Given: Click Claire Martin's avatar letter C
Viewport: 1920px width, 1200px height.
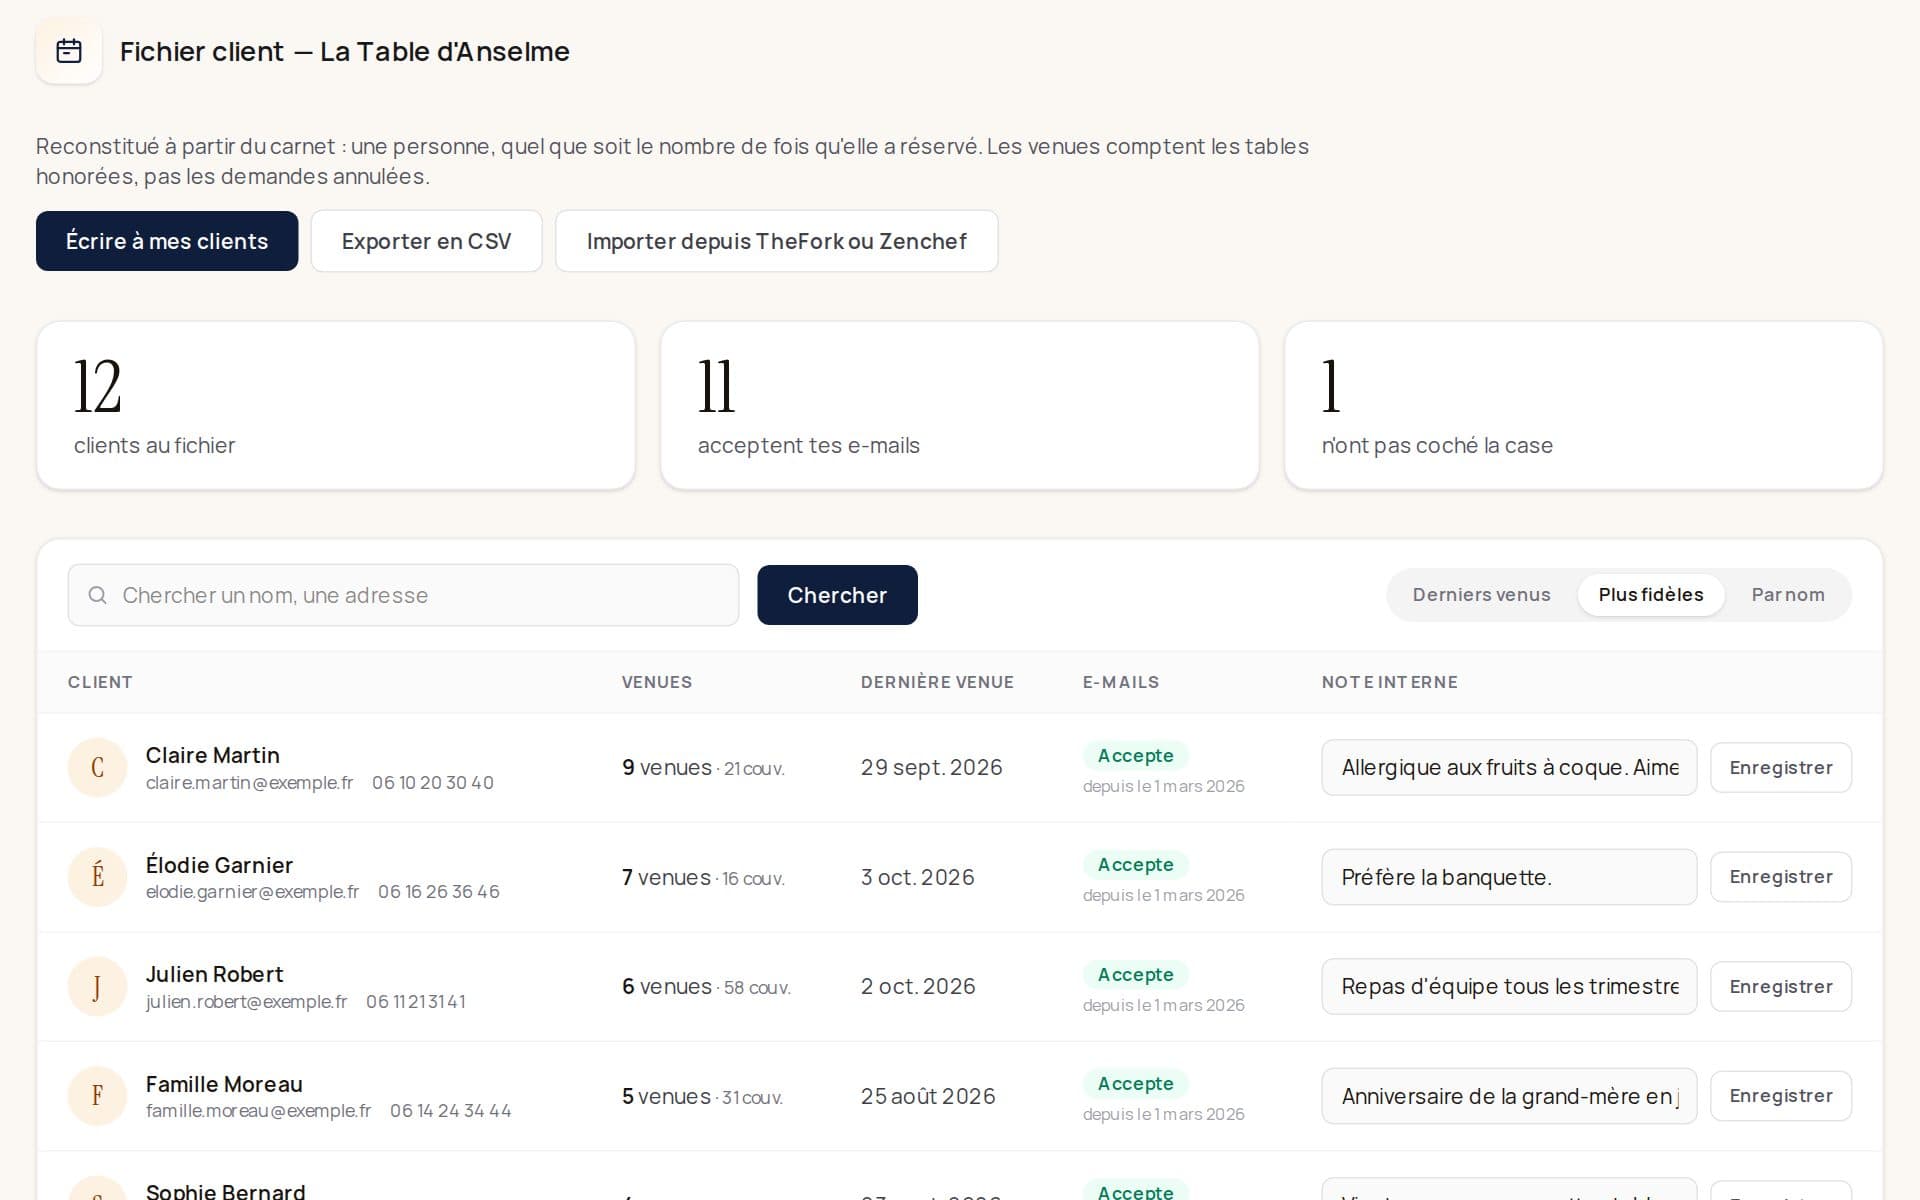Looking at the screenshot, I should click(x=97, y=767).
